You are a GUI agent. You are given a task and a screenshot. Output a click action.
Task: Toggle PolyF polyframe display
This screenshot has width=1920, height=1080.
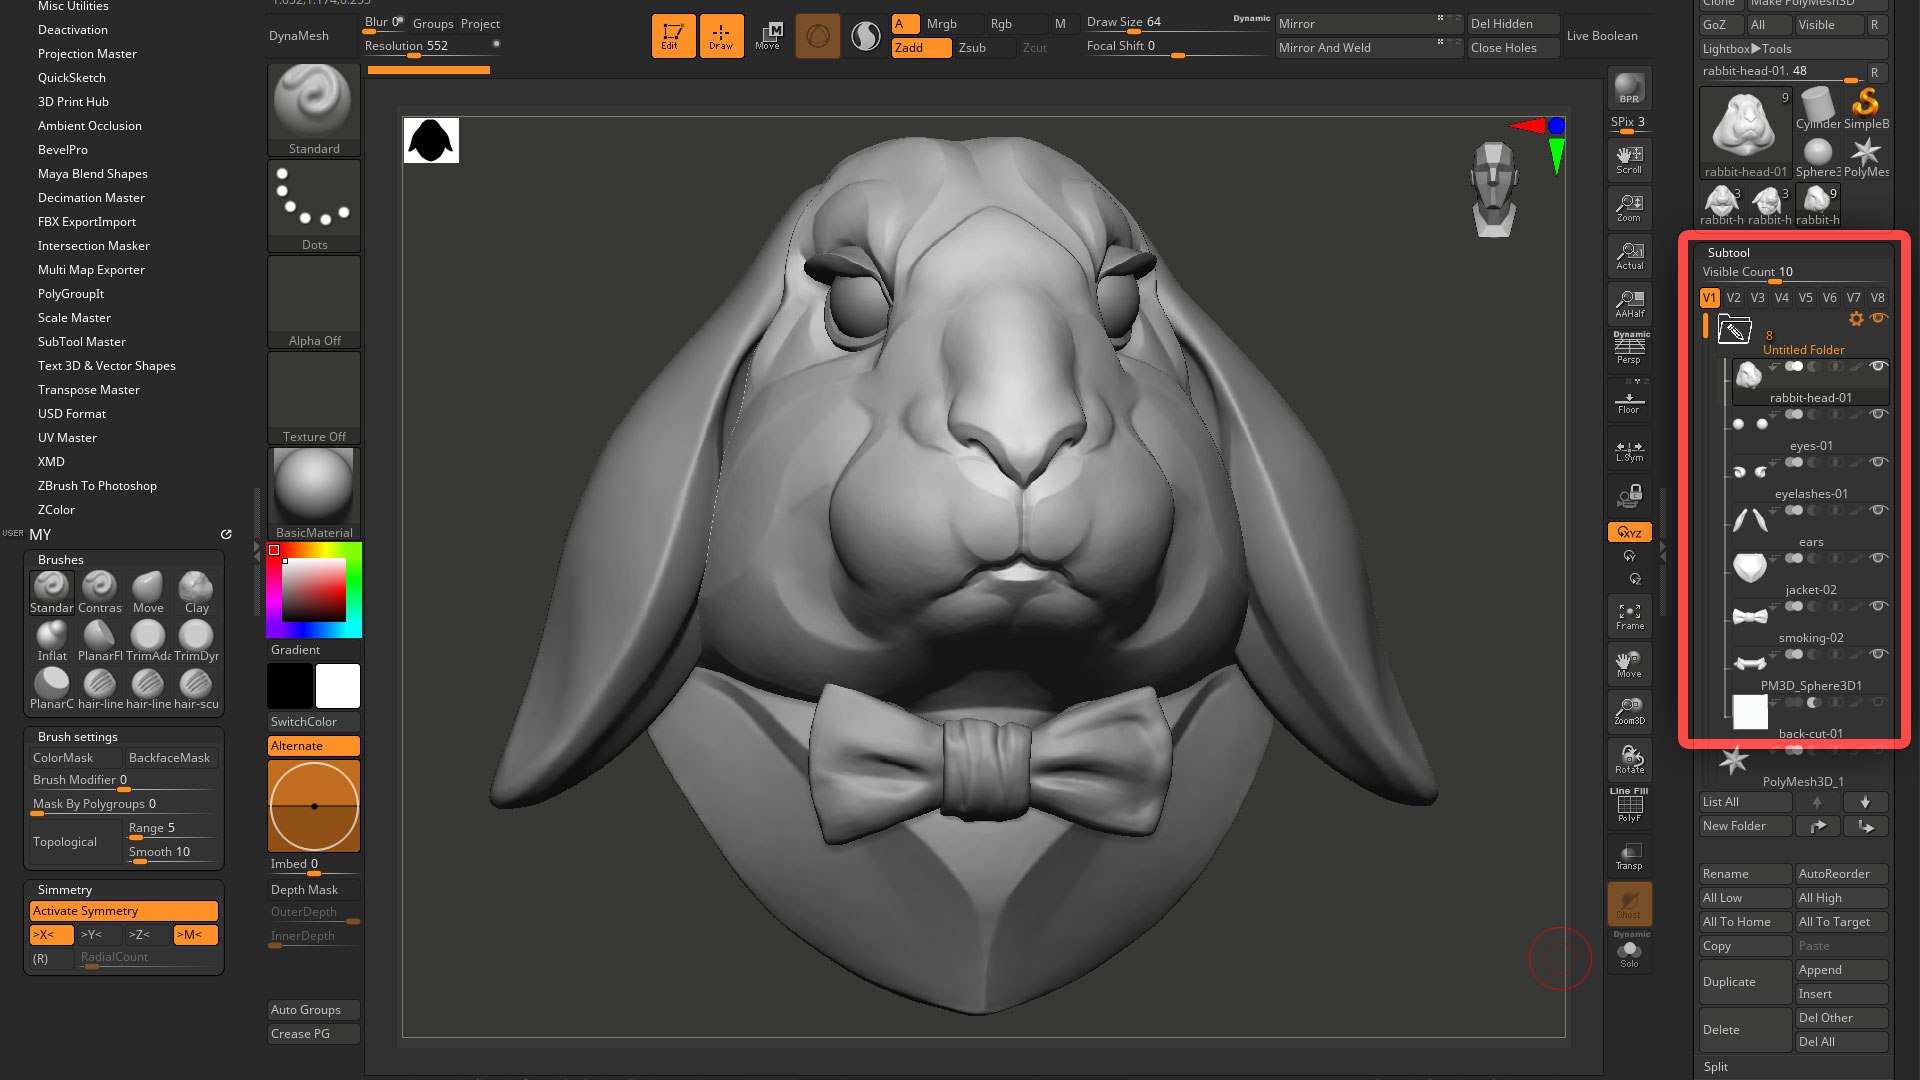point(1629,806)
